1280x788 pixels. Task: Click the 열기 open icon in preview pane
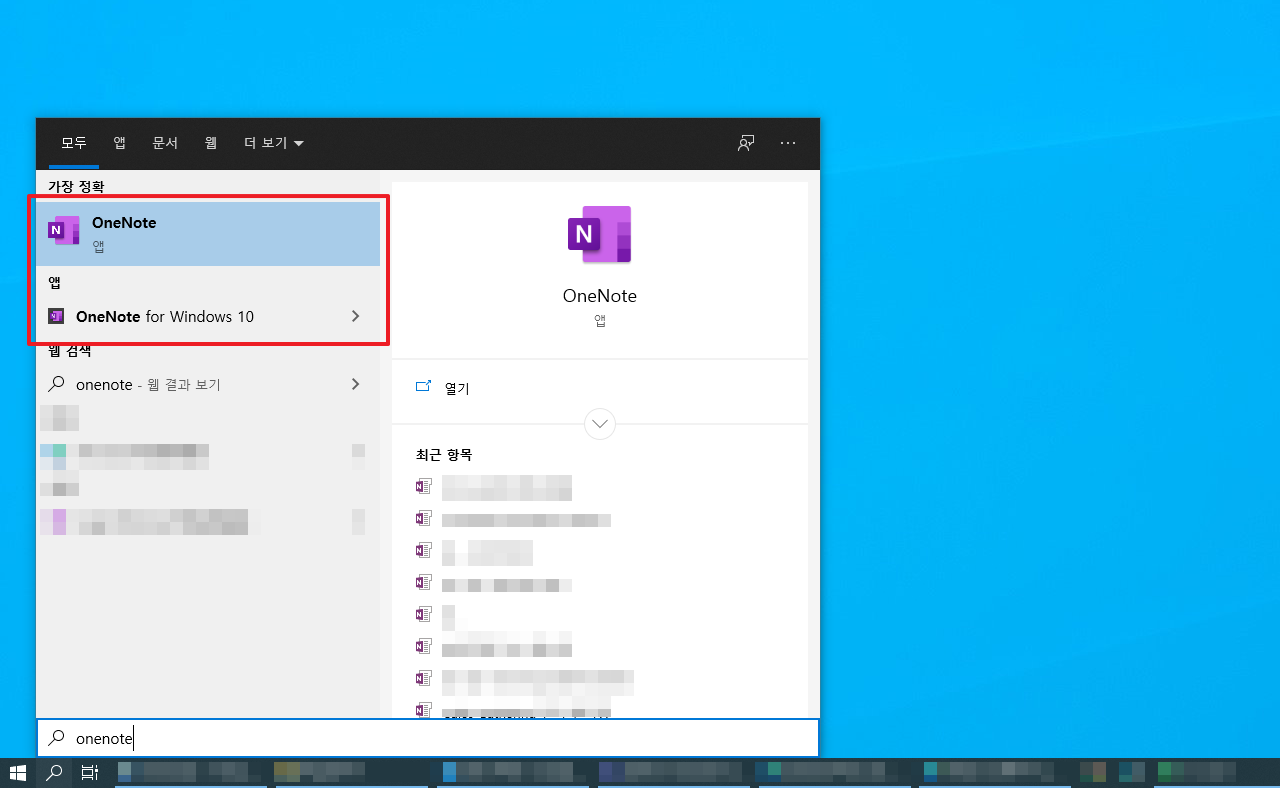coord(423,387)
